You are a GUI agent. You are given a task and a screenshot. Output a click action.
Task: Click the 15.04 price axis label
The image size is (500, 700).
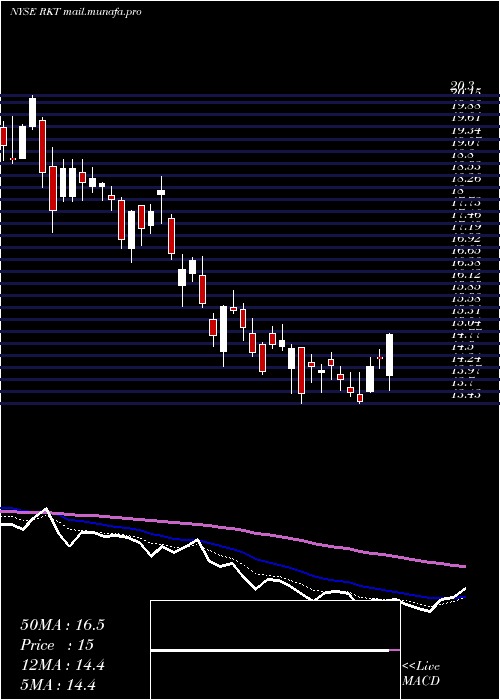pos(465,323)
